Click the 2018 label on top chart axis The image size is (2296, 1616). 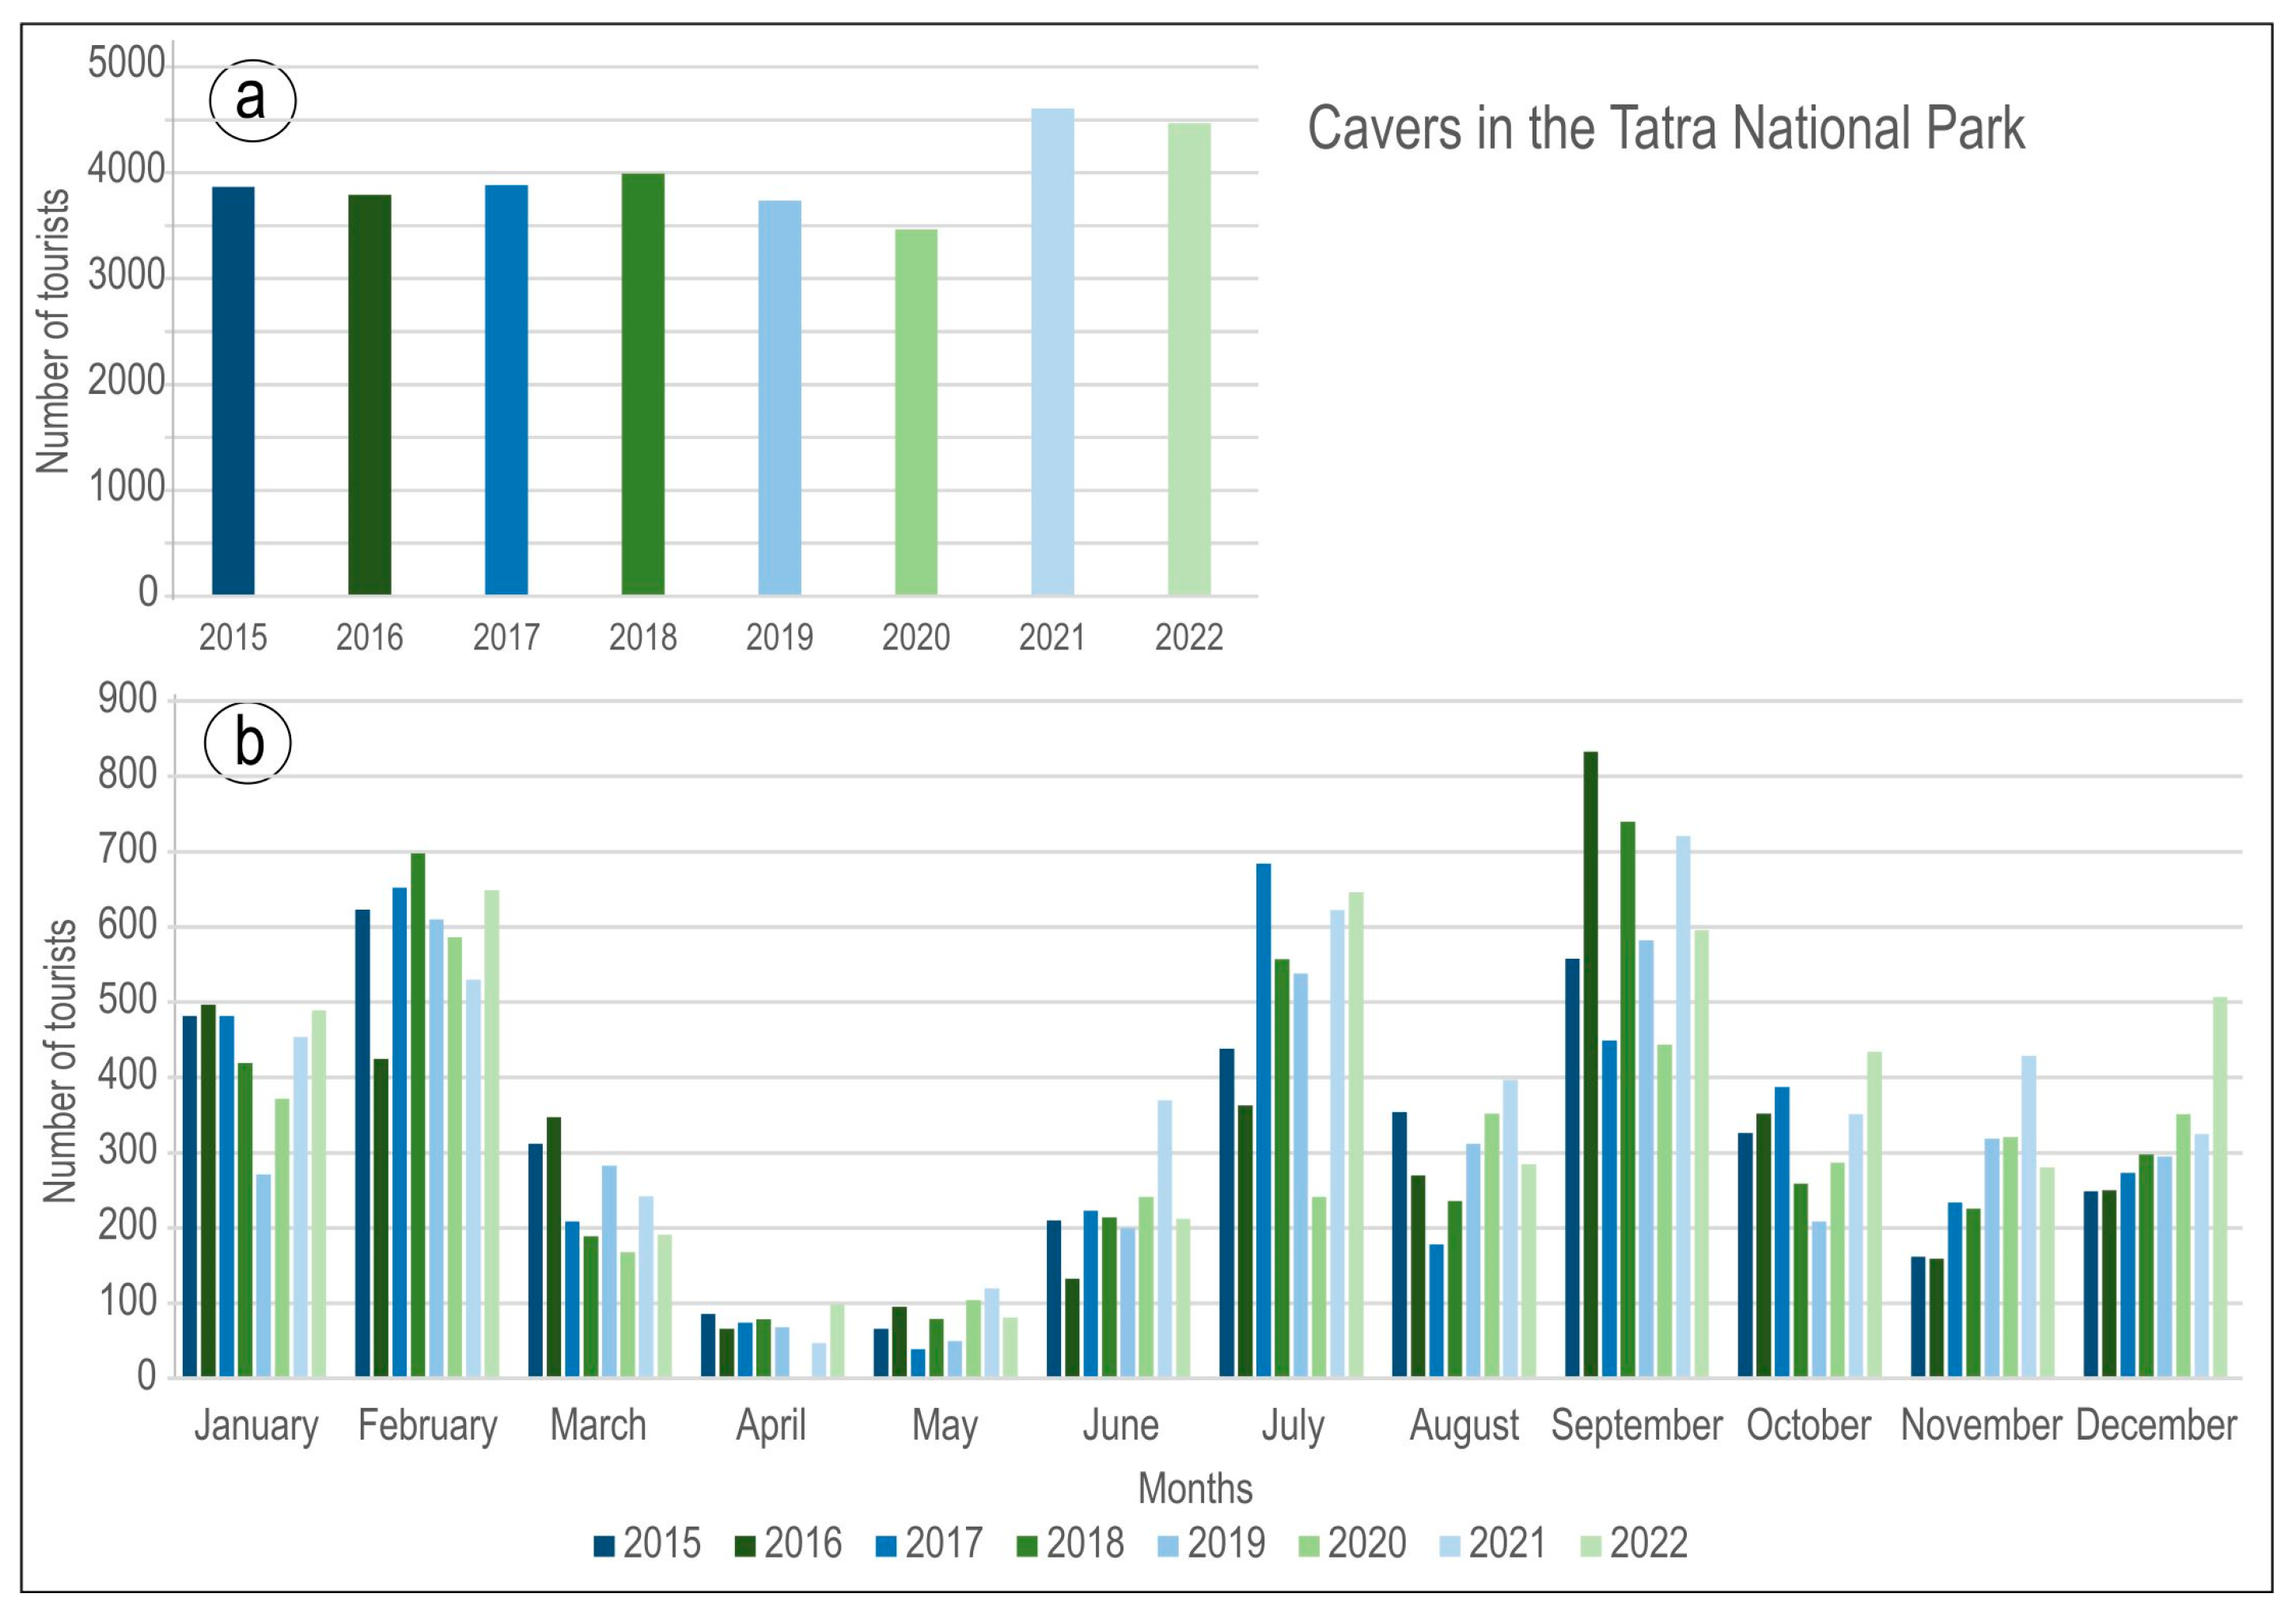(x=643, y=637)
